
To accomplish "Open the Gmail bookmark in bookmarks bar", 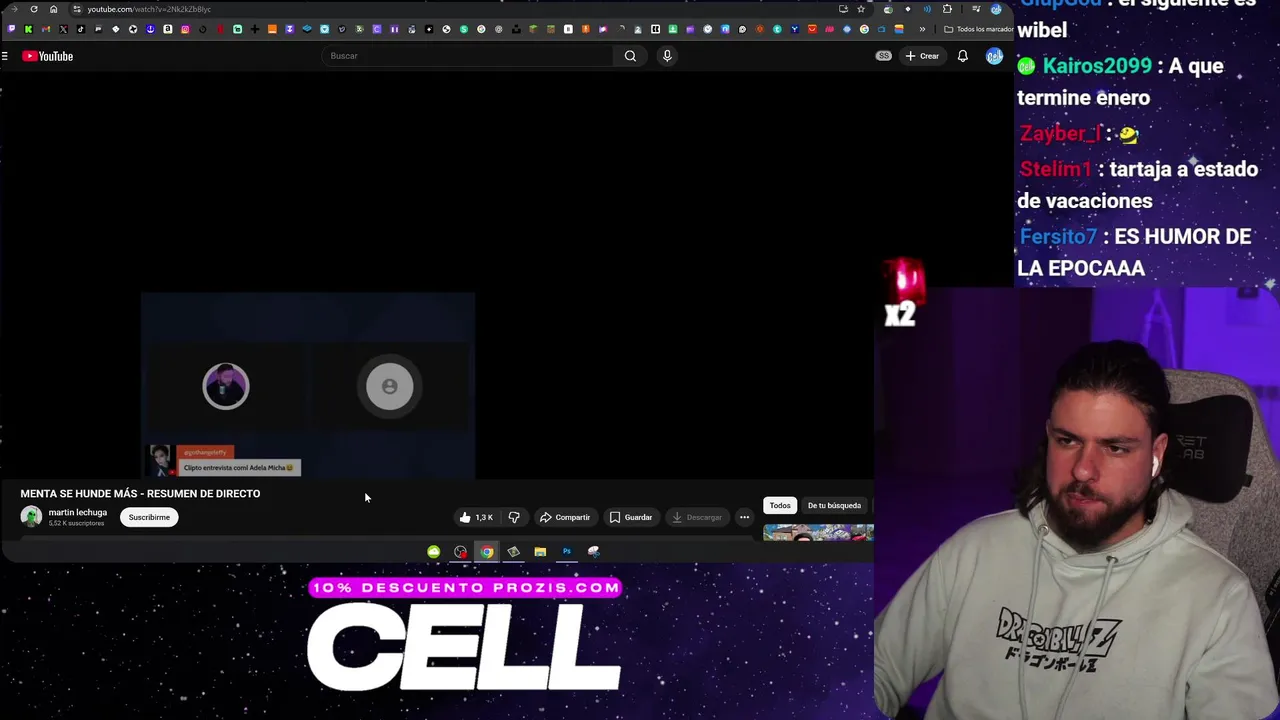I will tap(46, 29).
